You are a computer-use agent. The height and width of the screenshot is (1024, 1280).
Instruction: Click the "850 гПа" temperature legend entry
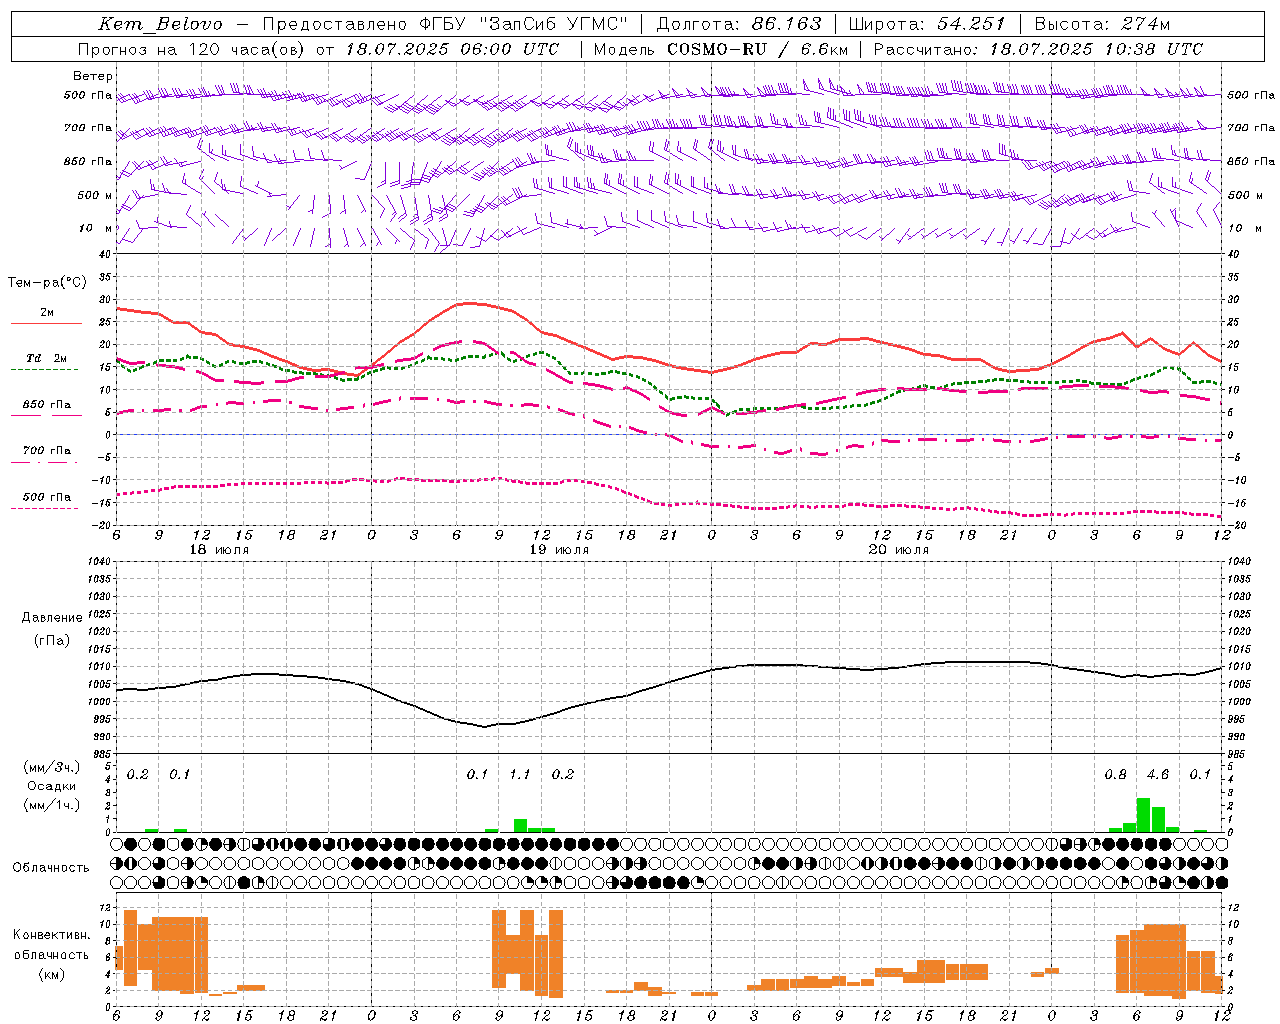(46, 405)
